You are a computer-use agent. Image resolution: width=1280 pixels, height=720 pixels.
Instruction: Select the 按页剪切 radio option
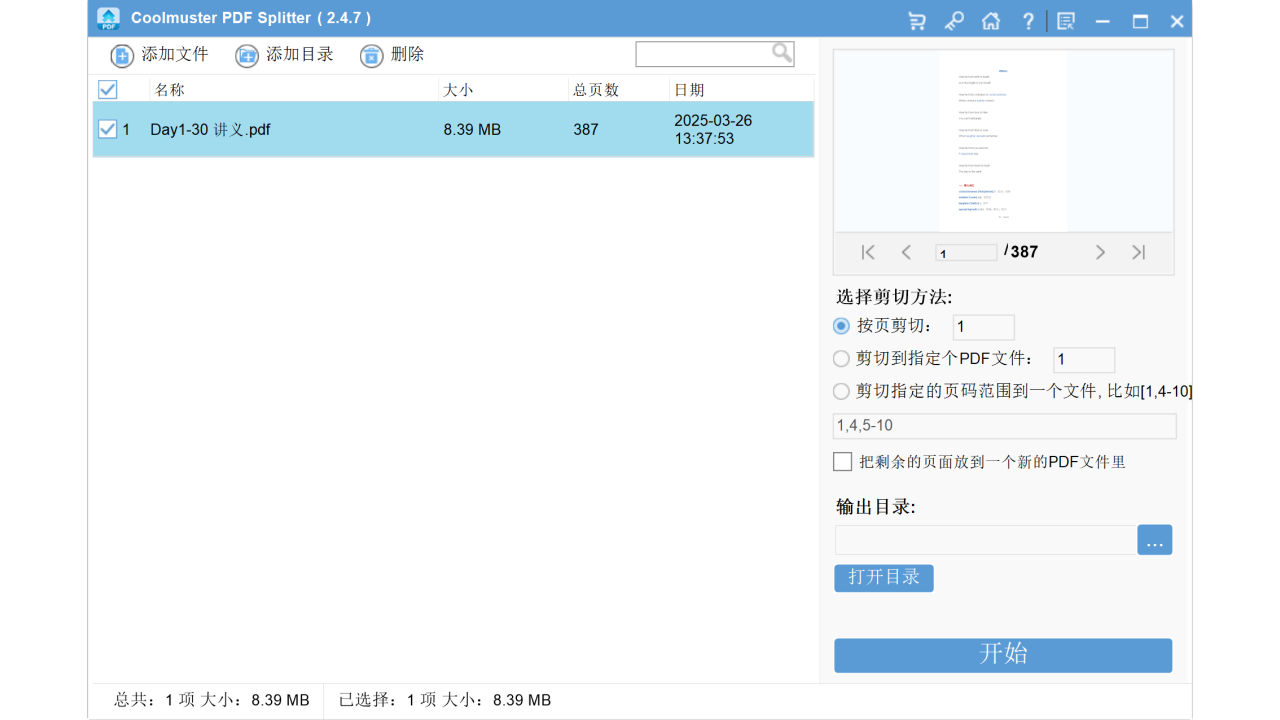pos(841,326)
